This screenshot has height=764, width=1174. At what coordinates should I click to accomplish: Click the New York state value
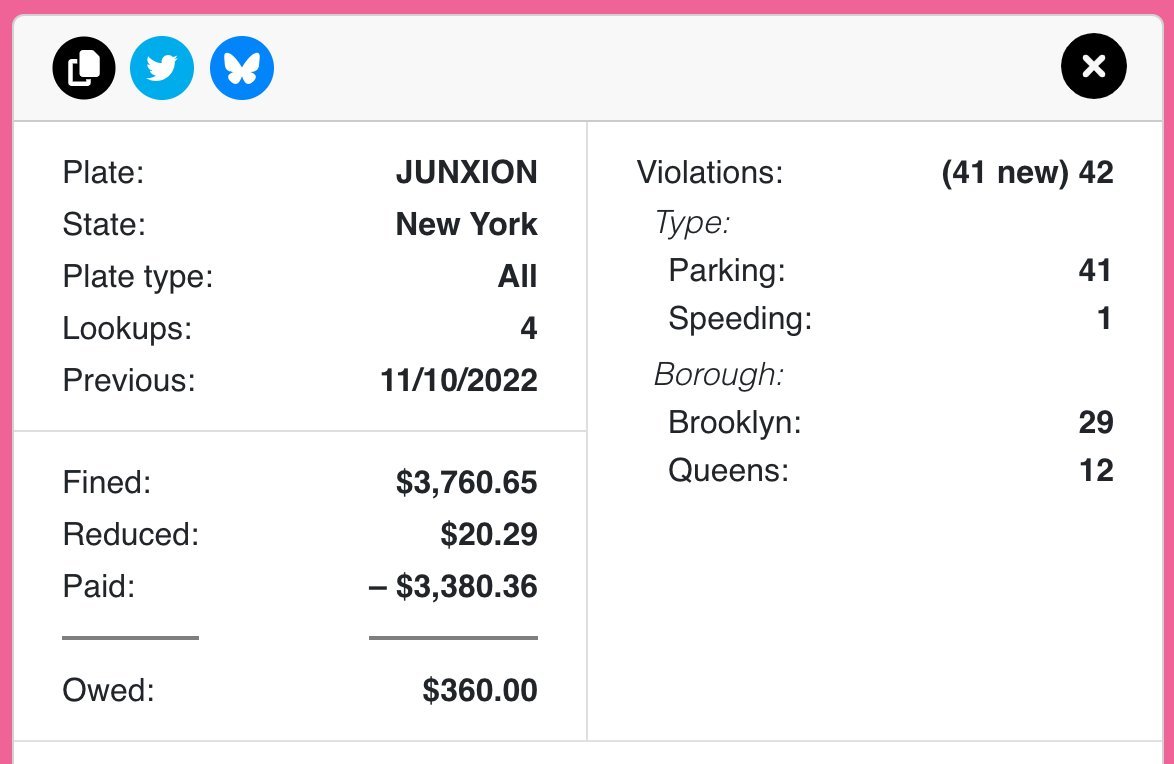pyautogui.click(x=466, y=224)
